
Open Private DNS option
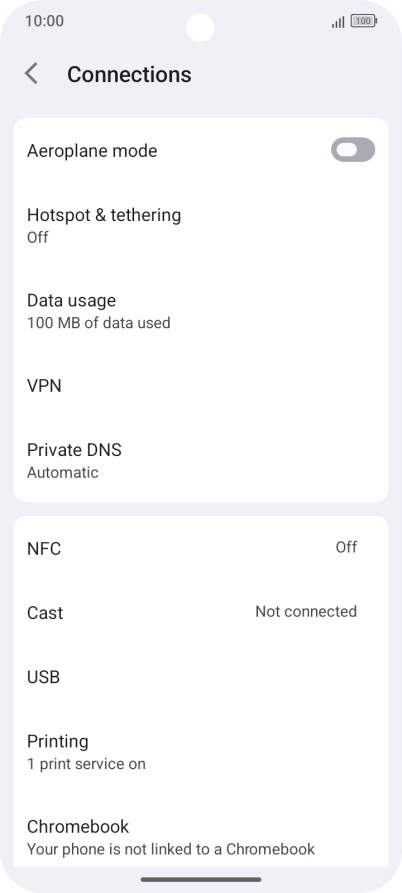coord(201,461)
